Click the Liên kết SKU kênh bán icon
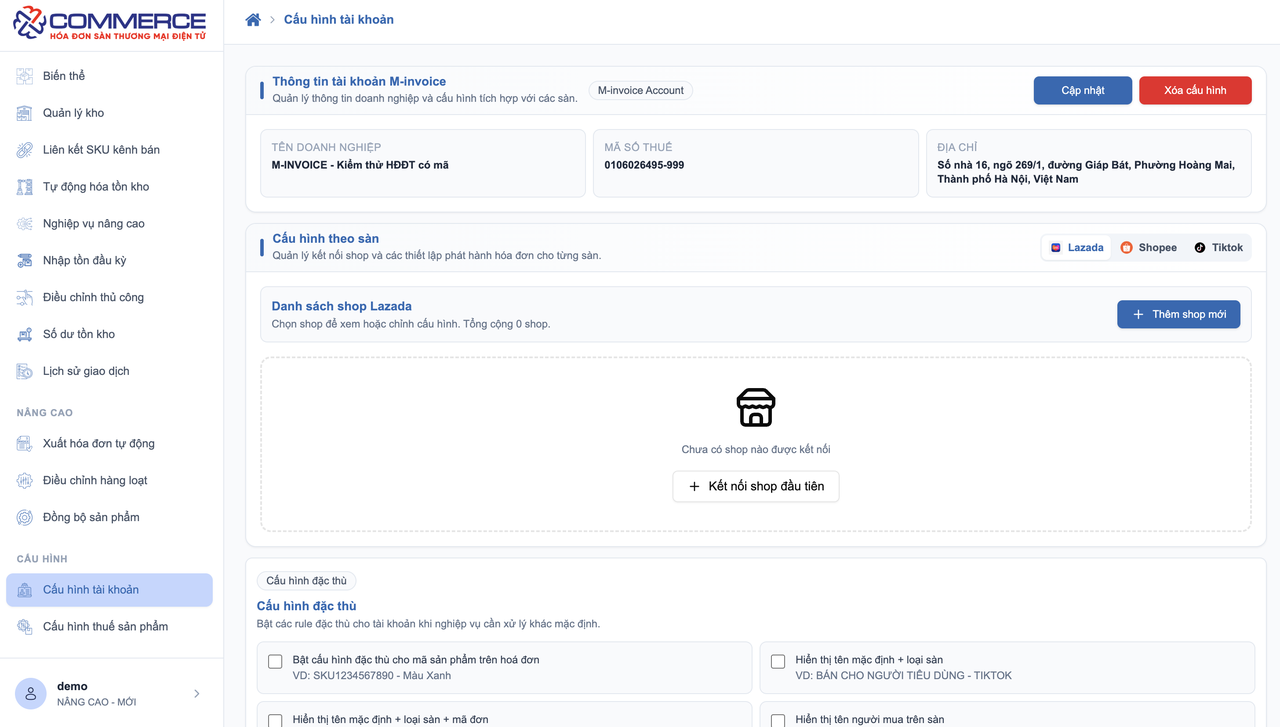 25,150
